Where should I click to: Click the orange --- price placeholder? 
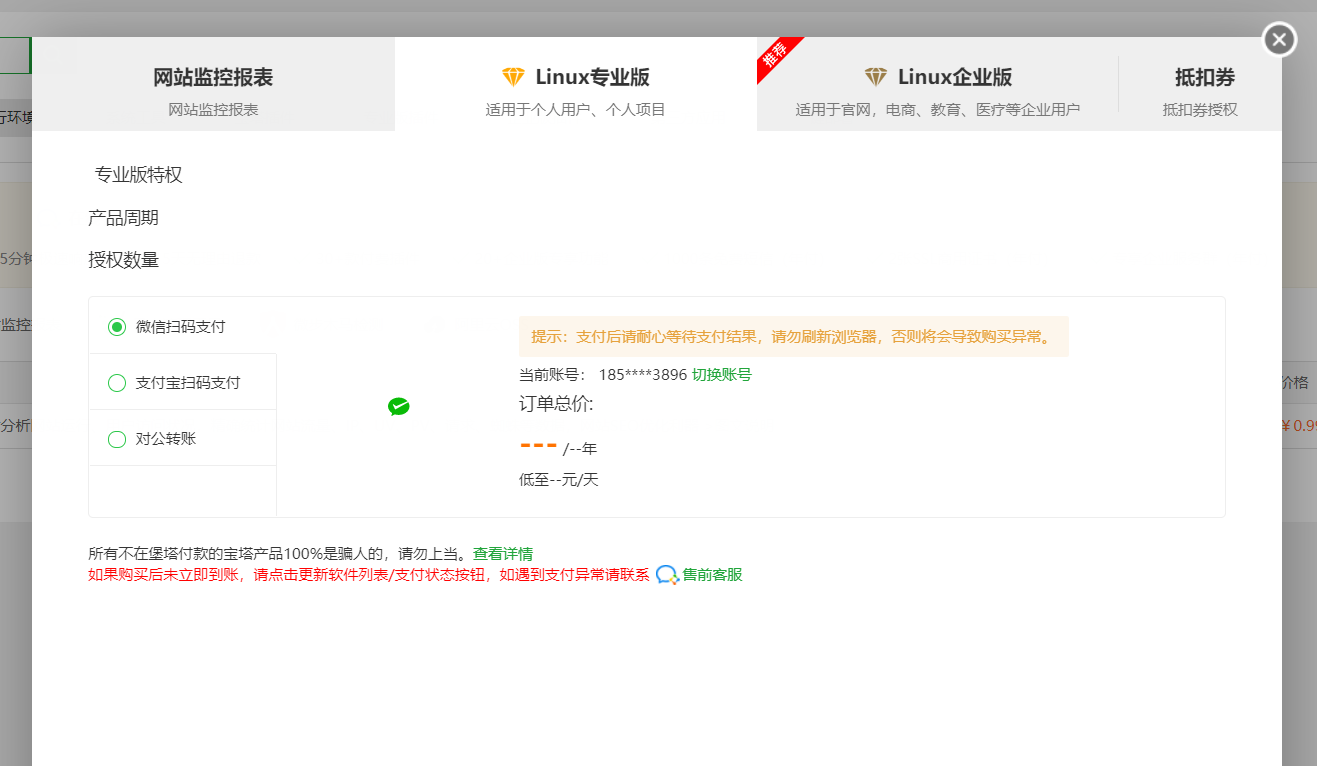click(538, 445)
